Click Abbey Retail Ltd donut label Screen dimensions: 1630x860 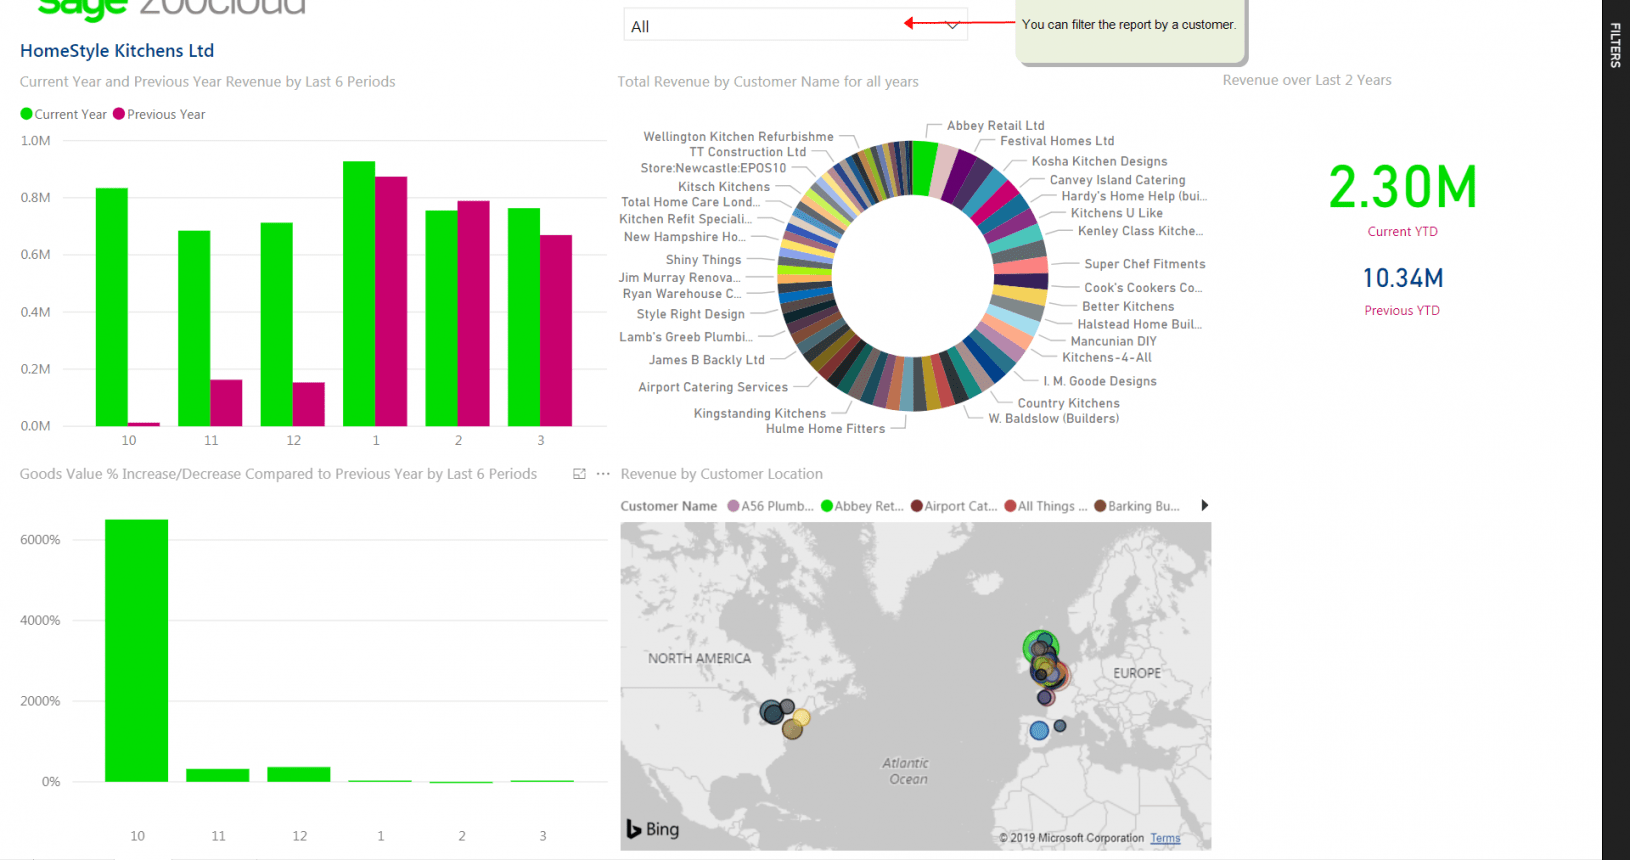996,126
